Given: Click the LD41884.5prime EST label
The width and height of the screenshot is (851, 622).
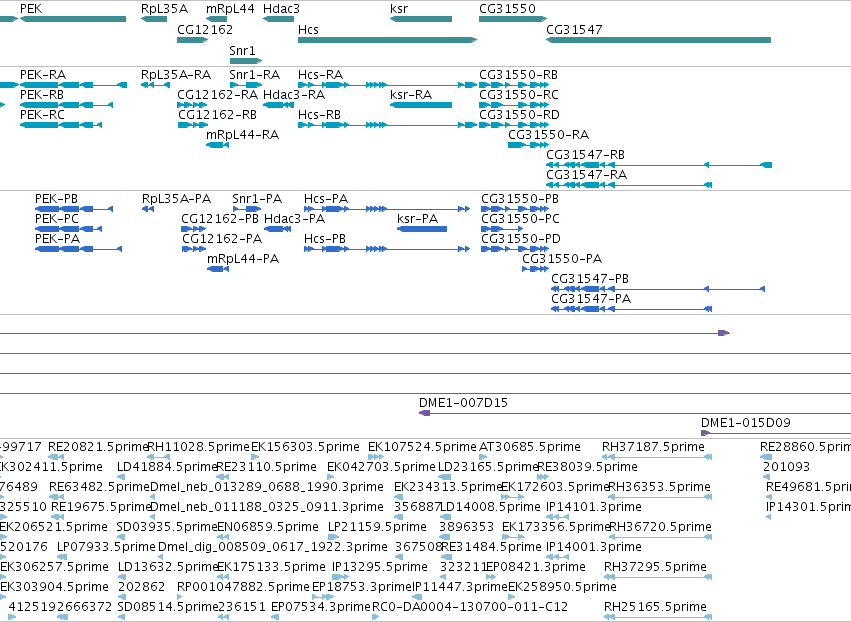Looking at the screenshot, I should 167,467.
